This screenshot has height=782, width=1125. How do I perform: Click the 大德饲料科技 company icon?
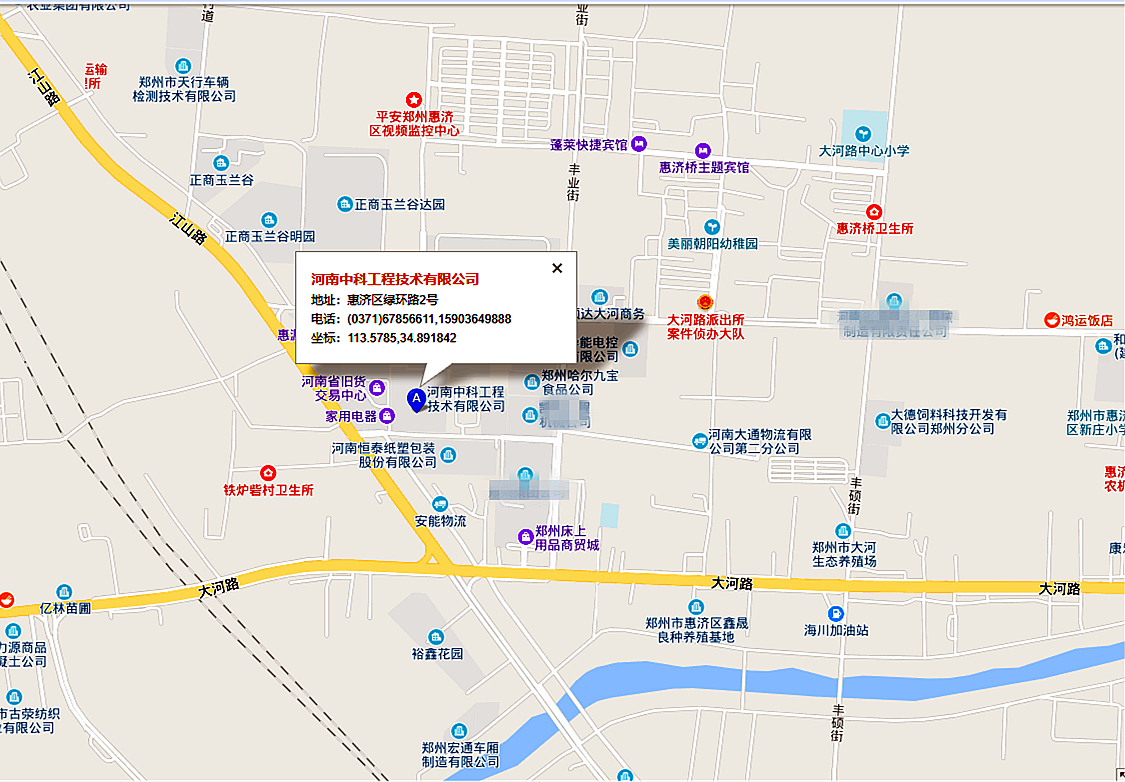[x=882, y=421]
